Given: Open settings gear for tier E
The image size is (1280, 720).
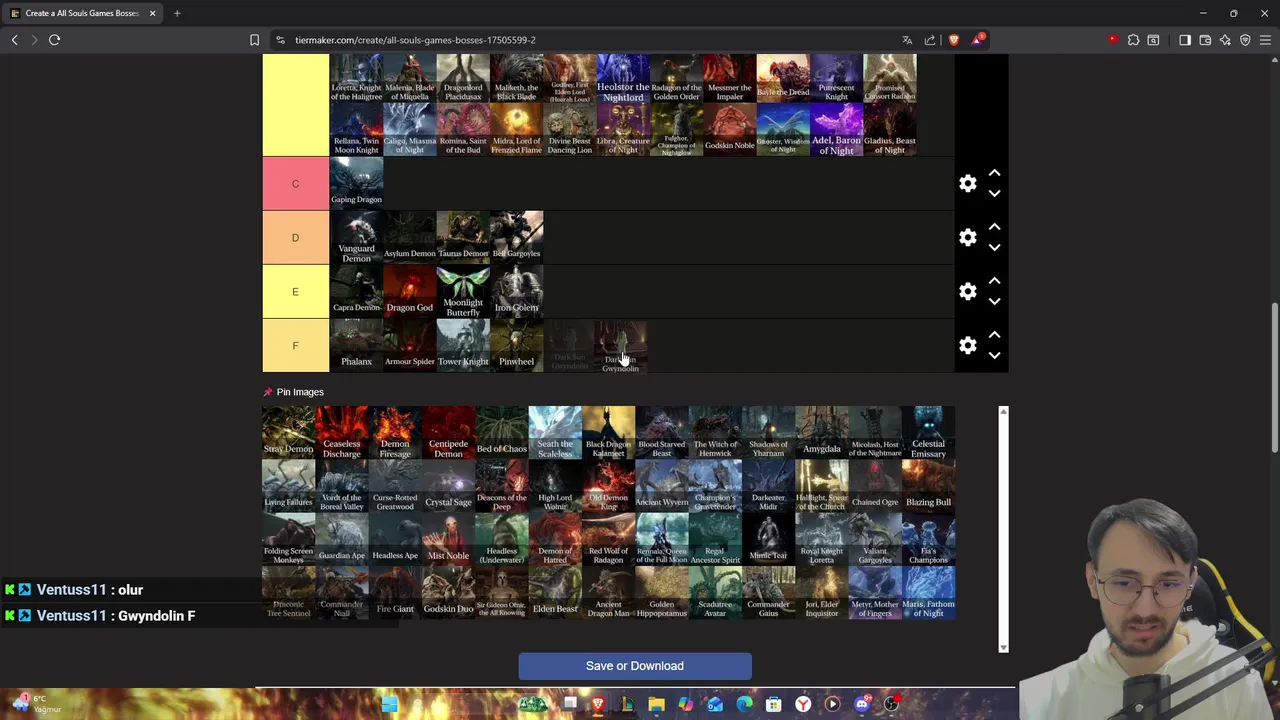Looking at the screenshot, I should (967, 291).
